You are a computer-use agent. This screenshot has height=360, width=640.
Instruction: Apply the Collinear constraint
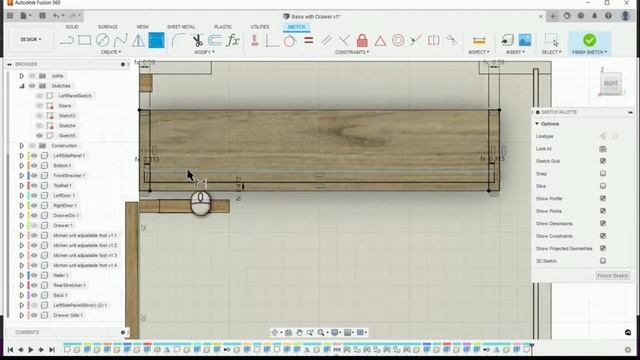point(416,40)
